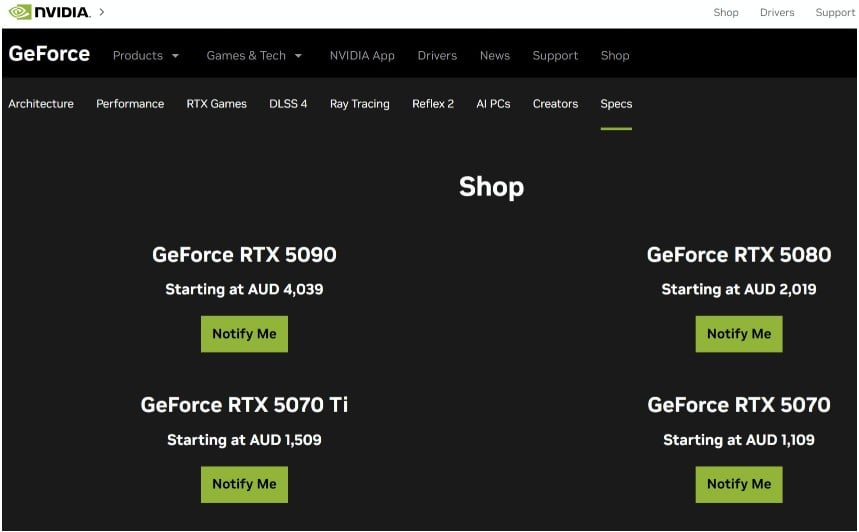This screenshot has width=859, height=532.
Task: Open the top-right Support link
Action: pos(835,13)
